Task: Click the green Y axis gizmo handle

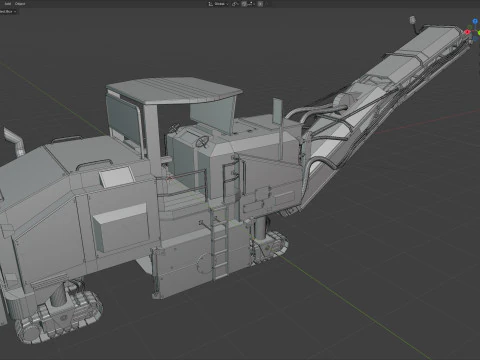Action: [479, 33]
